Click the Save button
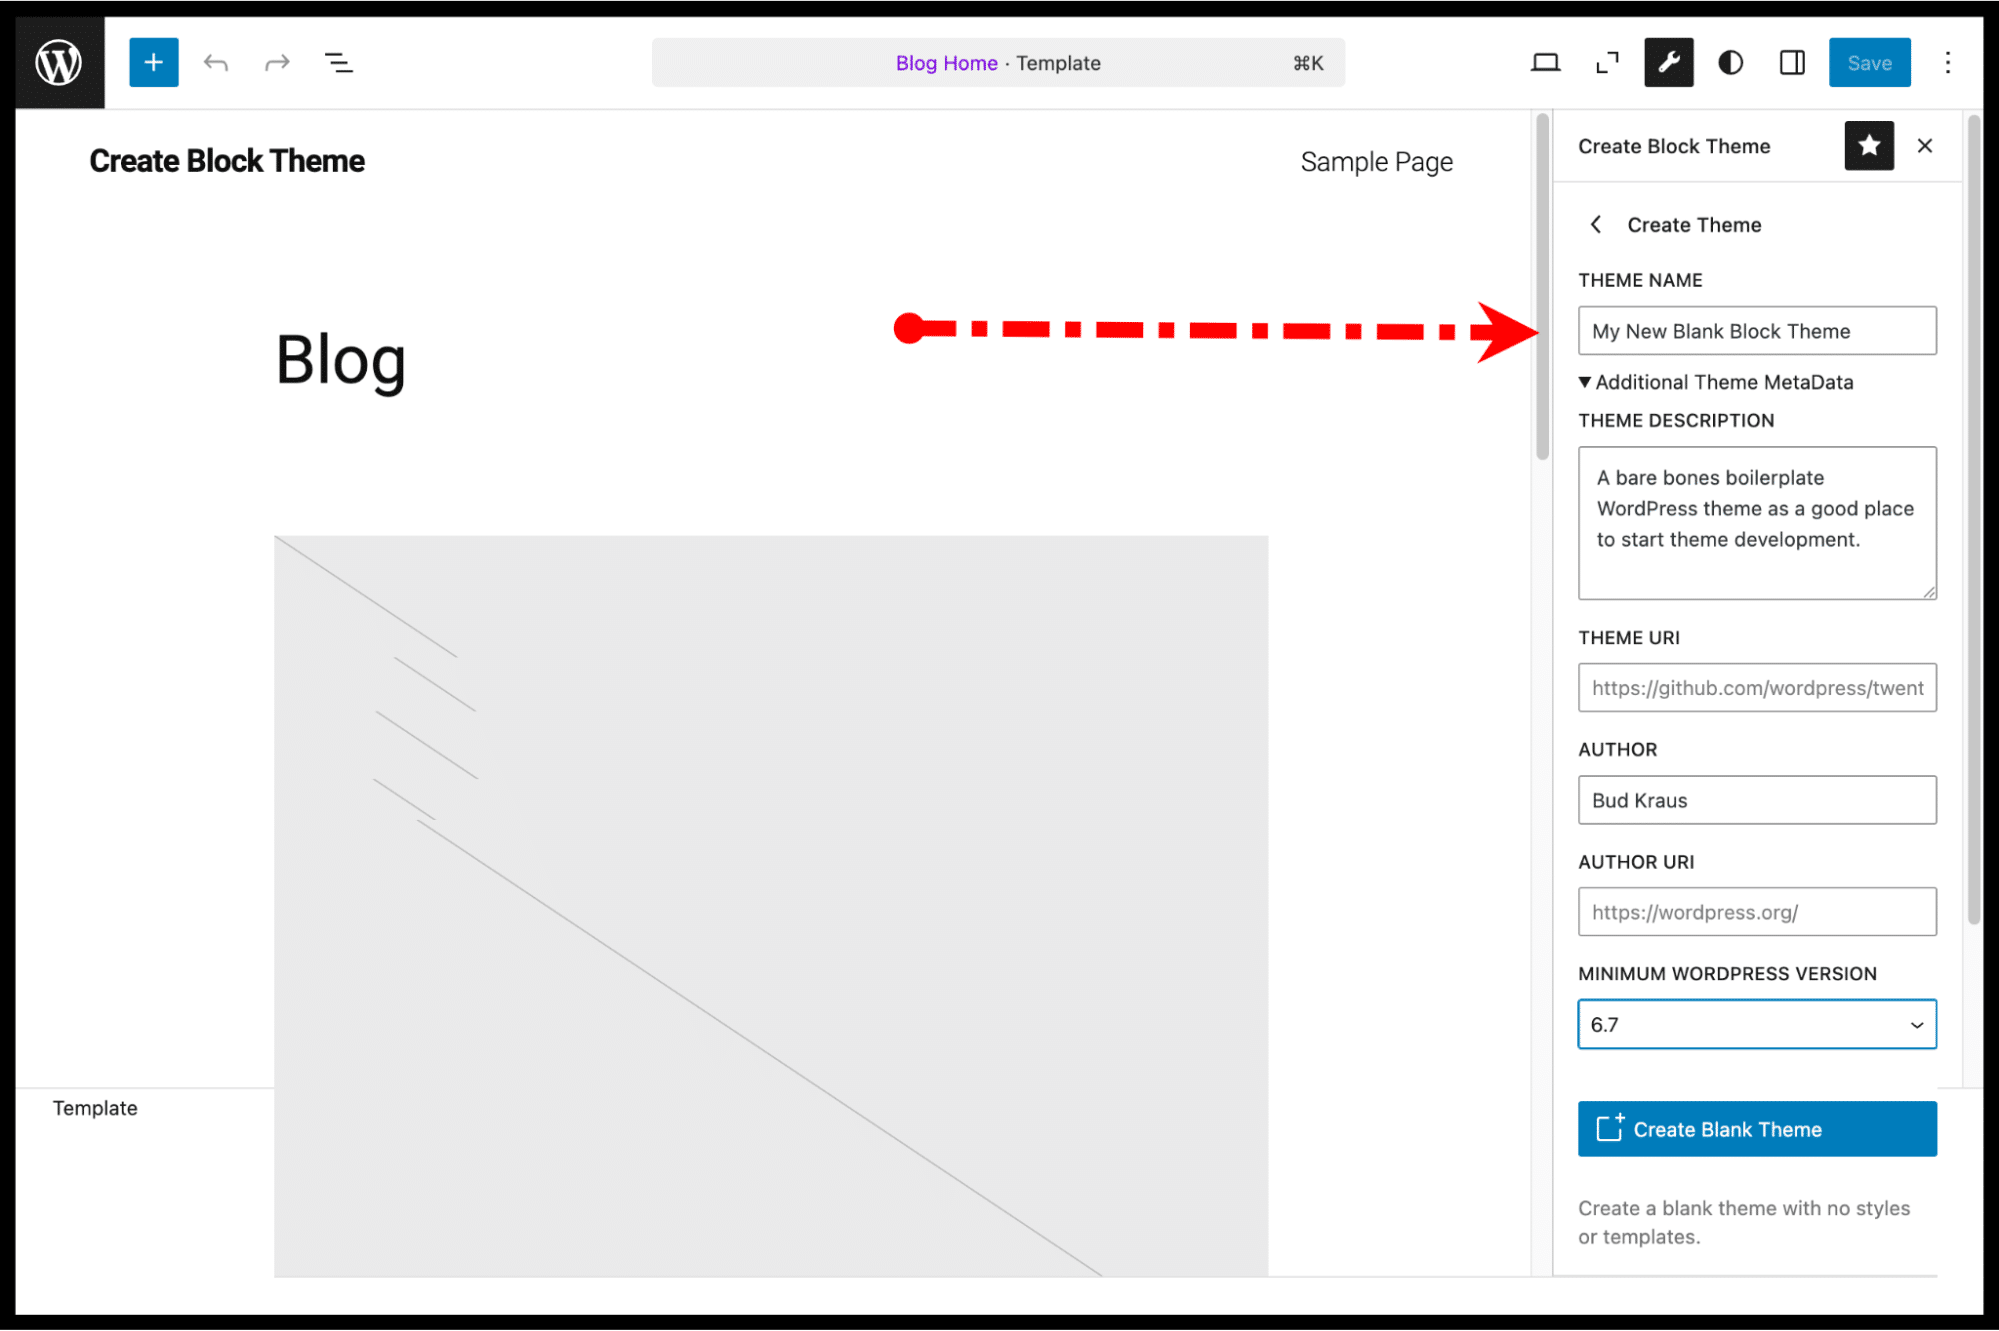 (1867, 62)
